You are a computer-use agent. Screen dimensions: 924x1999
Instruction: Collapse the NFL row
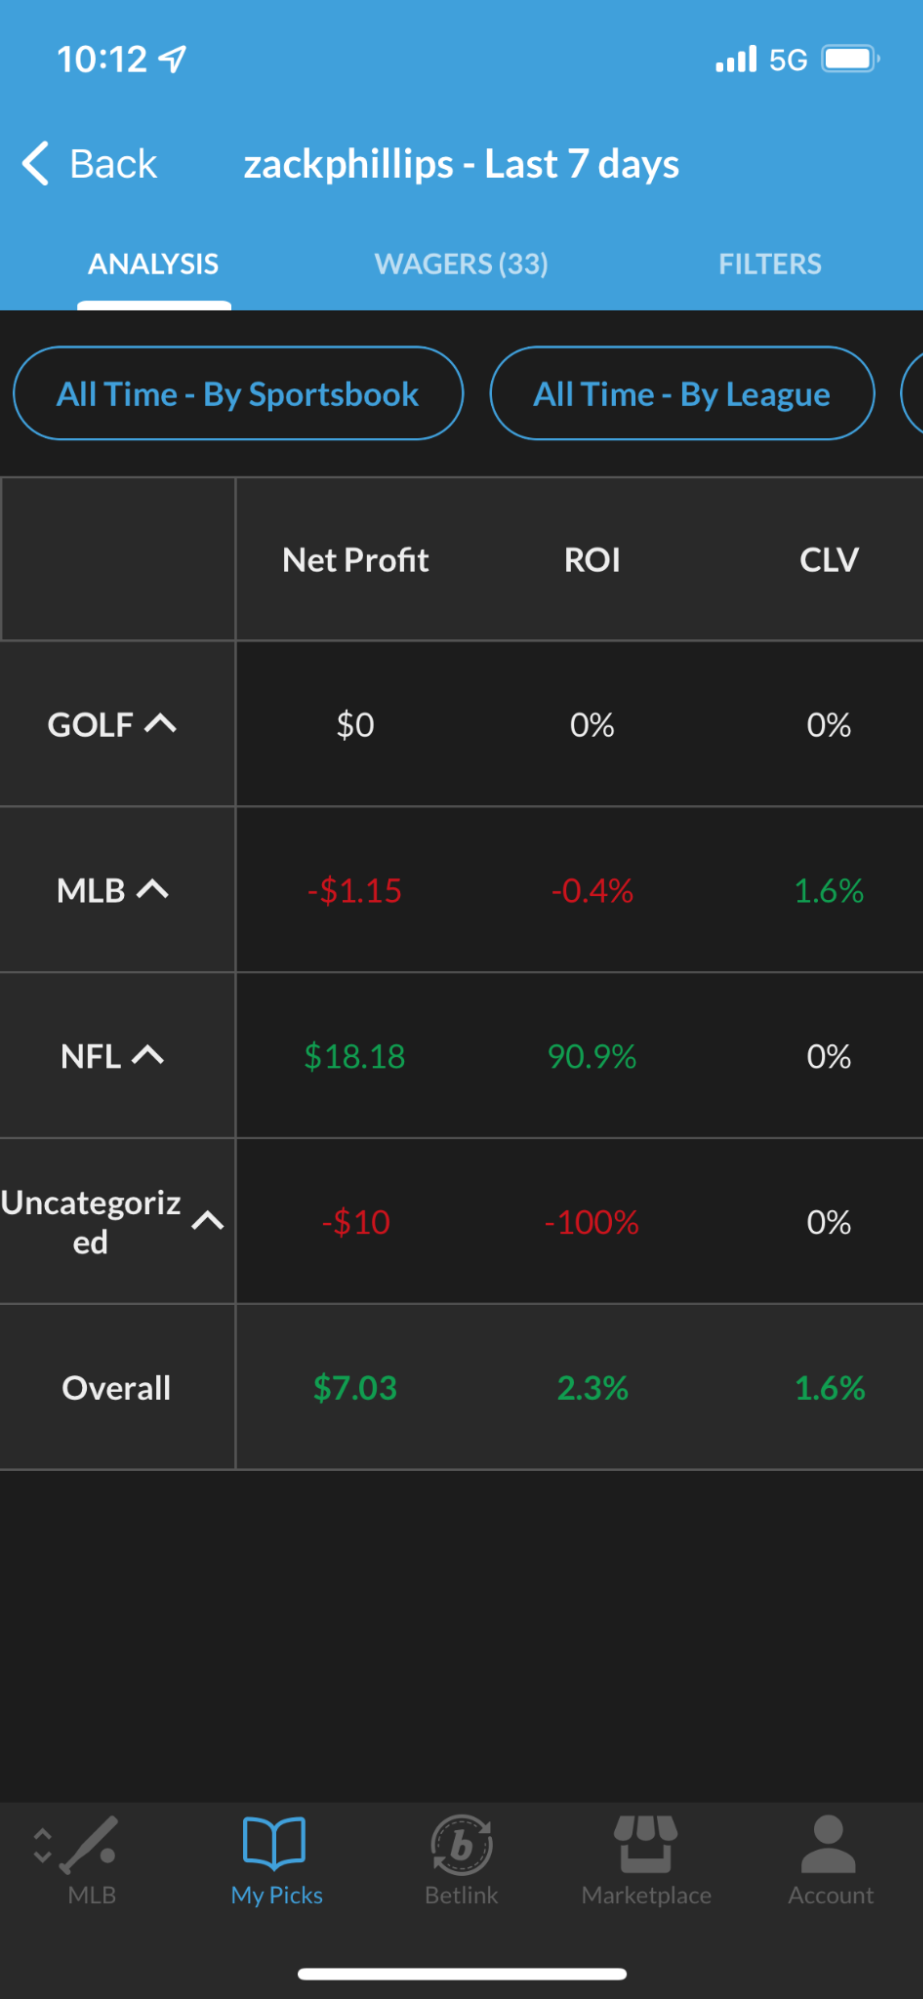148,1055
